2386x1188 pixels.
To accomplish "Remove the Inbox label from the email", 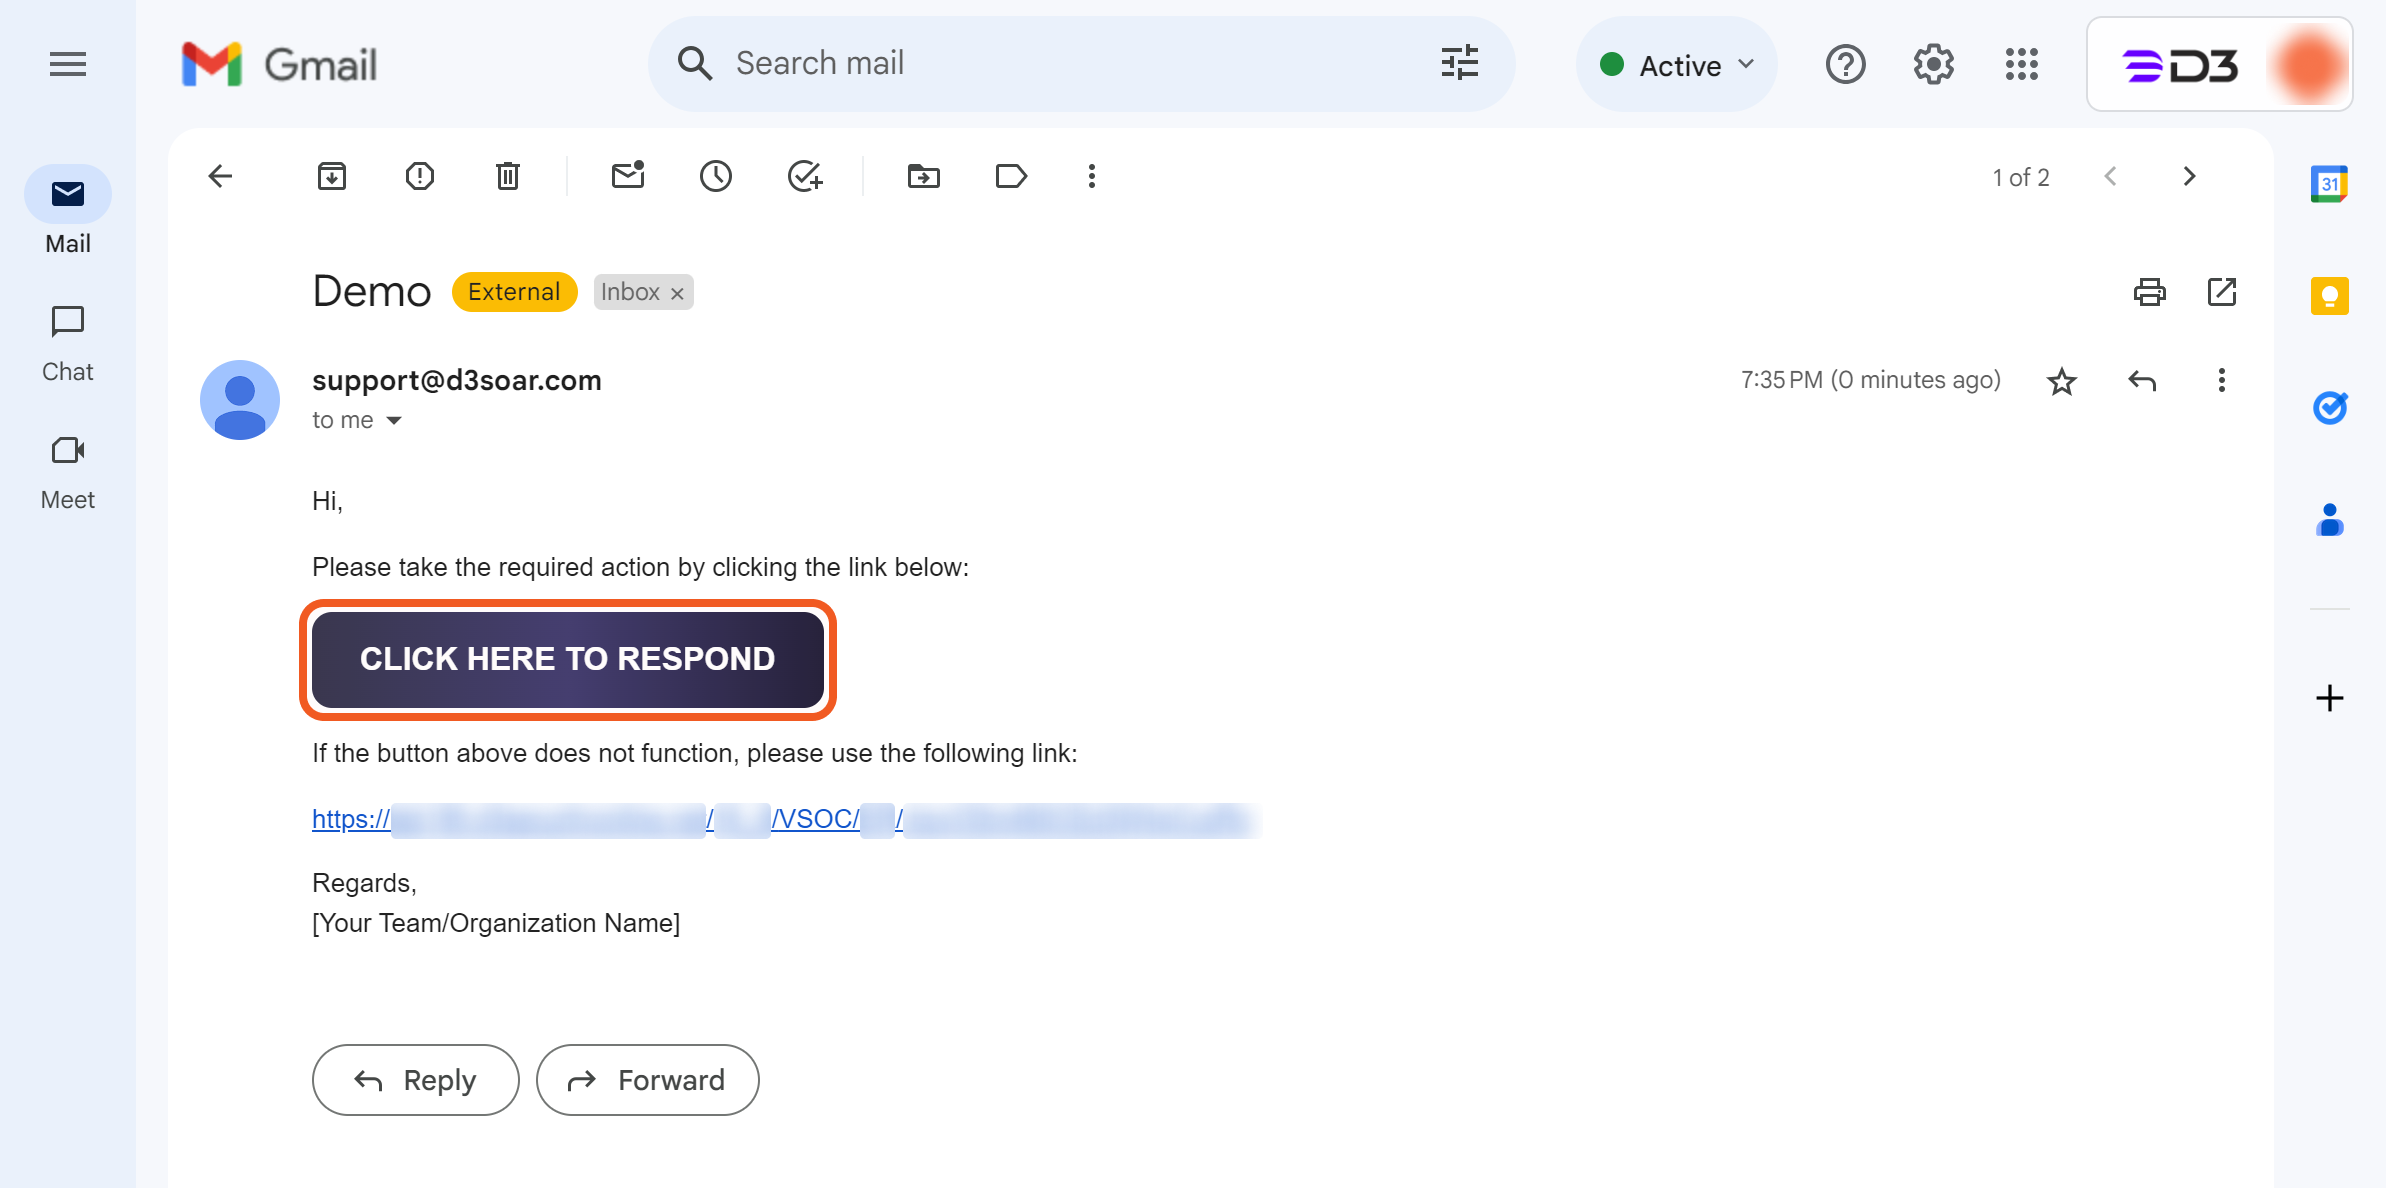I will (x=677, y=293).
